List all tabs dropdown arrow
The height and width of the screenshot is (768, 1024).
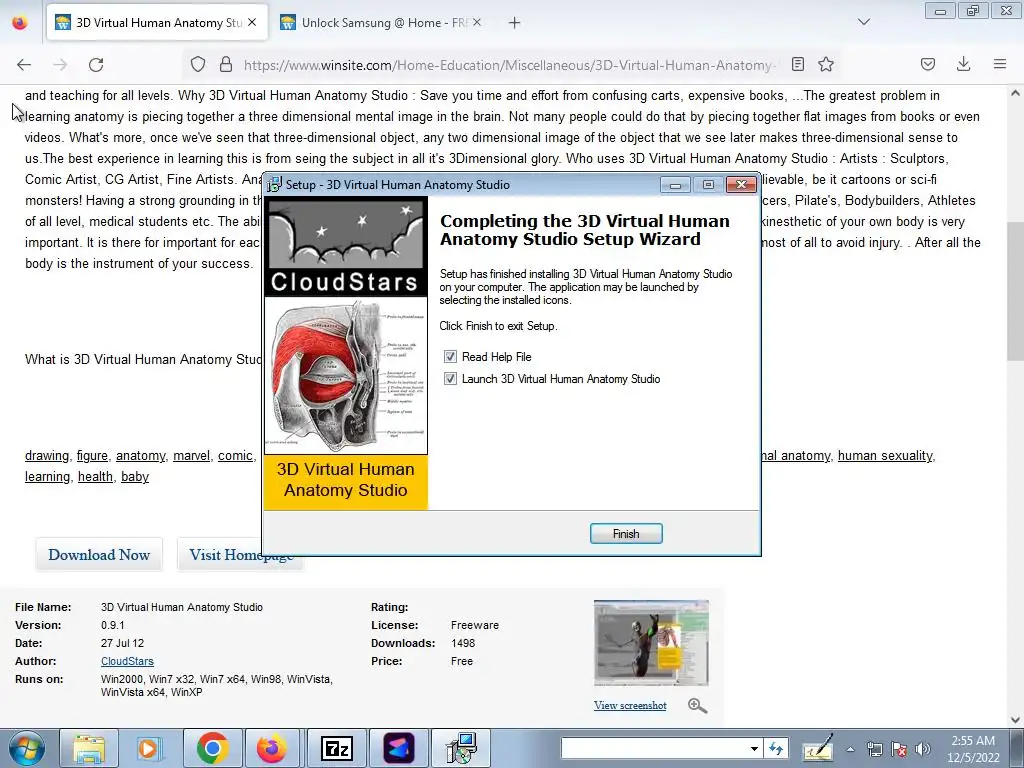click(x=864, y=22)
